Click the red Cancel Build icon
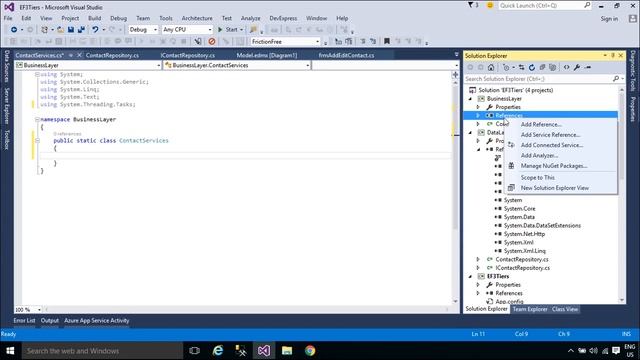The height and width of the screenshot is (360, 640). [x=211, y=42]
